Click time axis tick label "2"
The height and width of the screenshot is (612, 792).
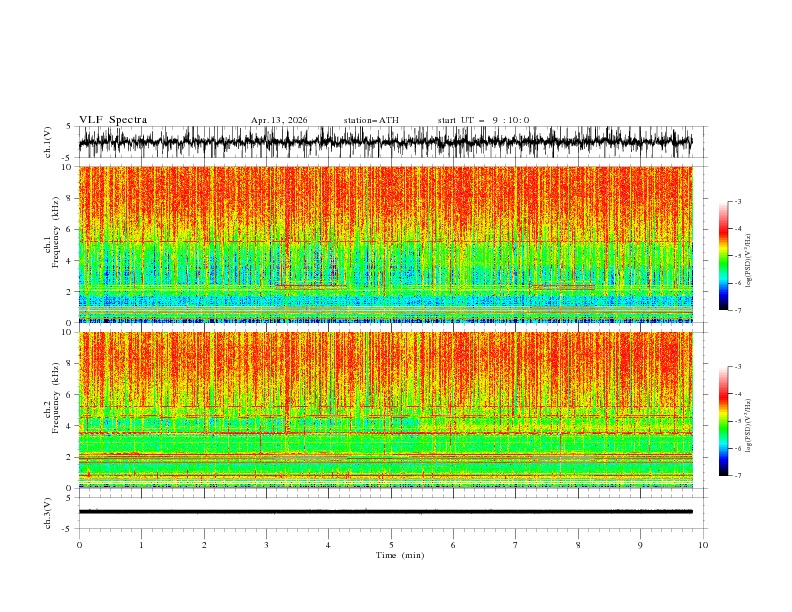click(x=204, y=545)
